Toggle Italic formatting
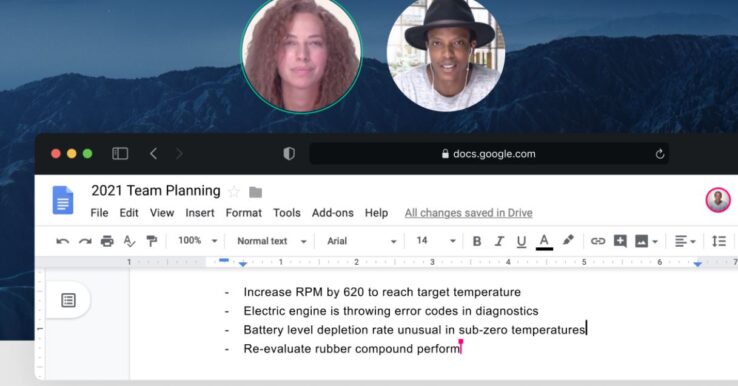Image resolution: width=738 pixels, height=386 pixels. [499, 241]
